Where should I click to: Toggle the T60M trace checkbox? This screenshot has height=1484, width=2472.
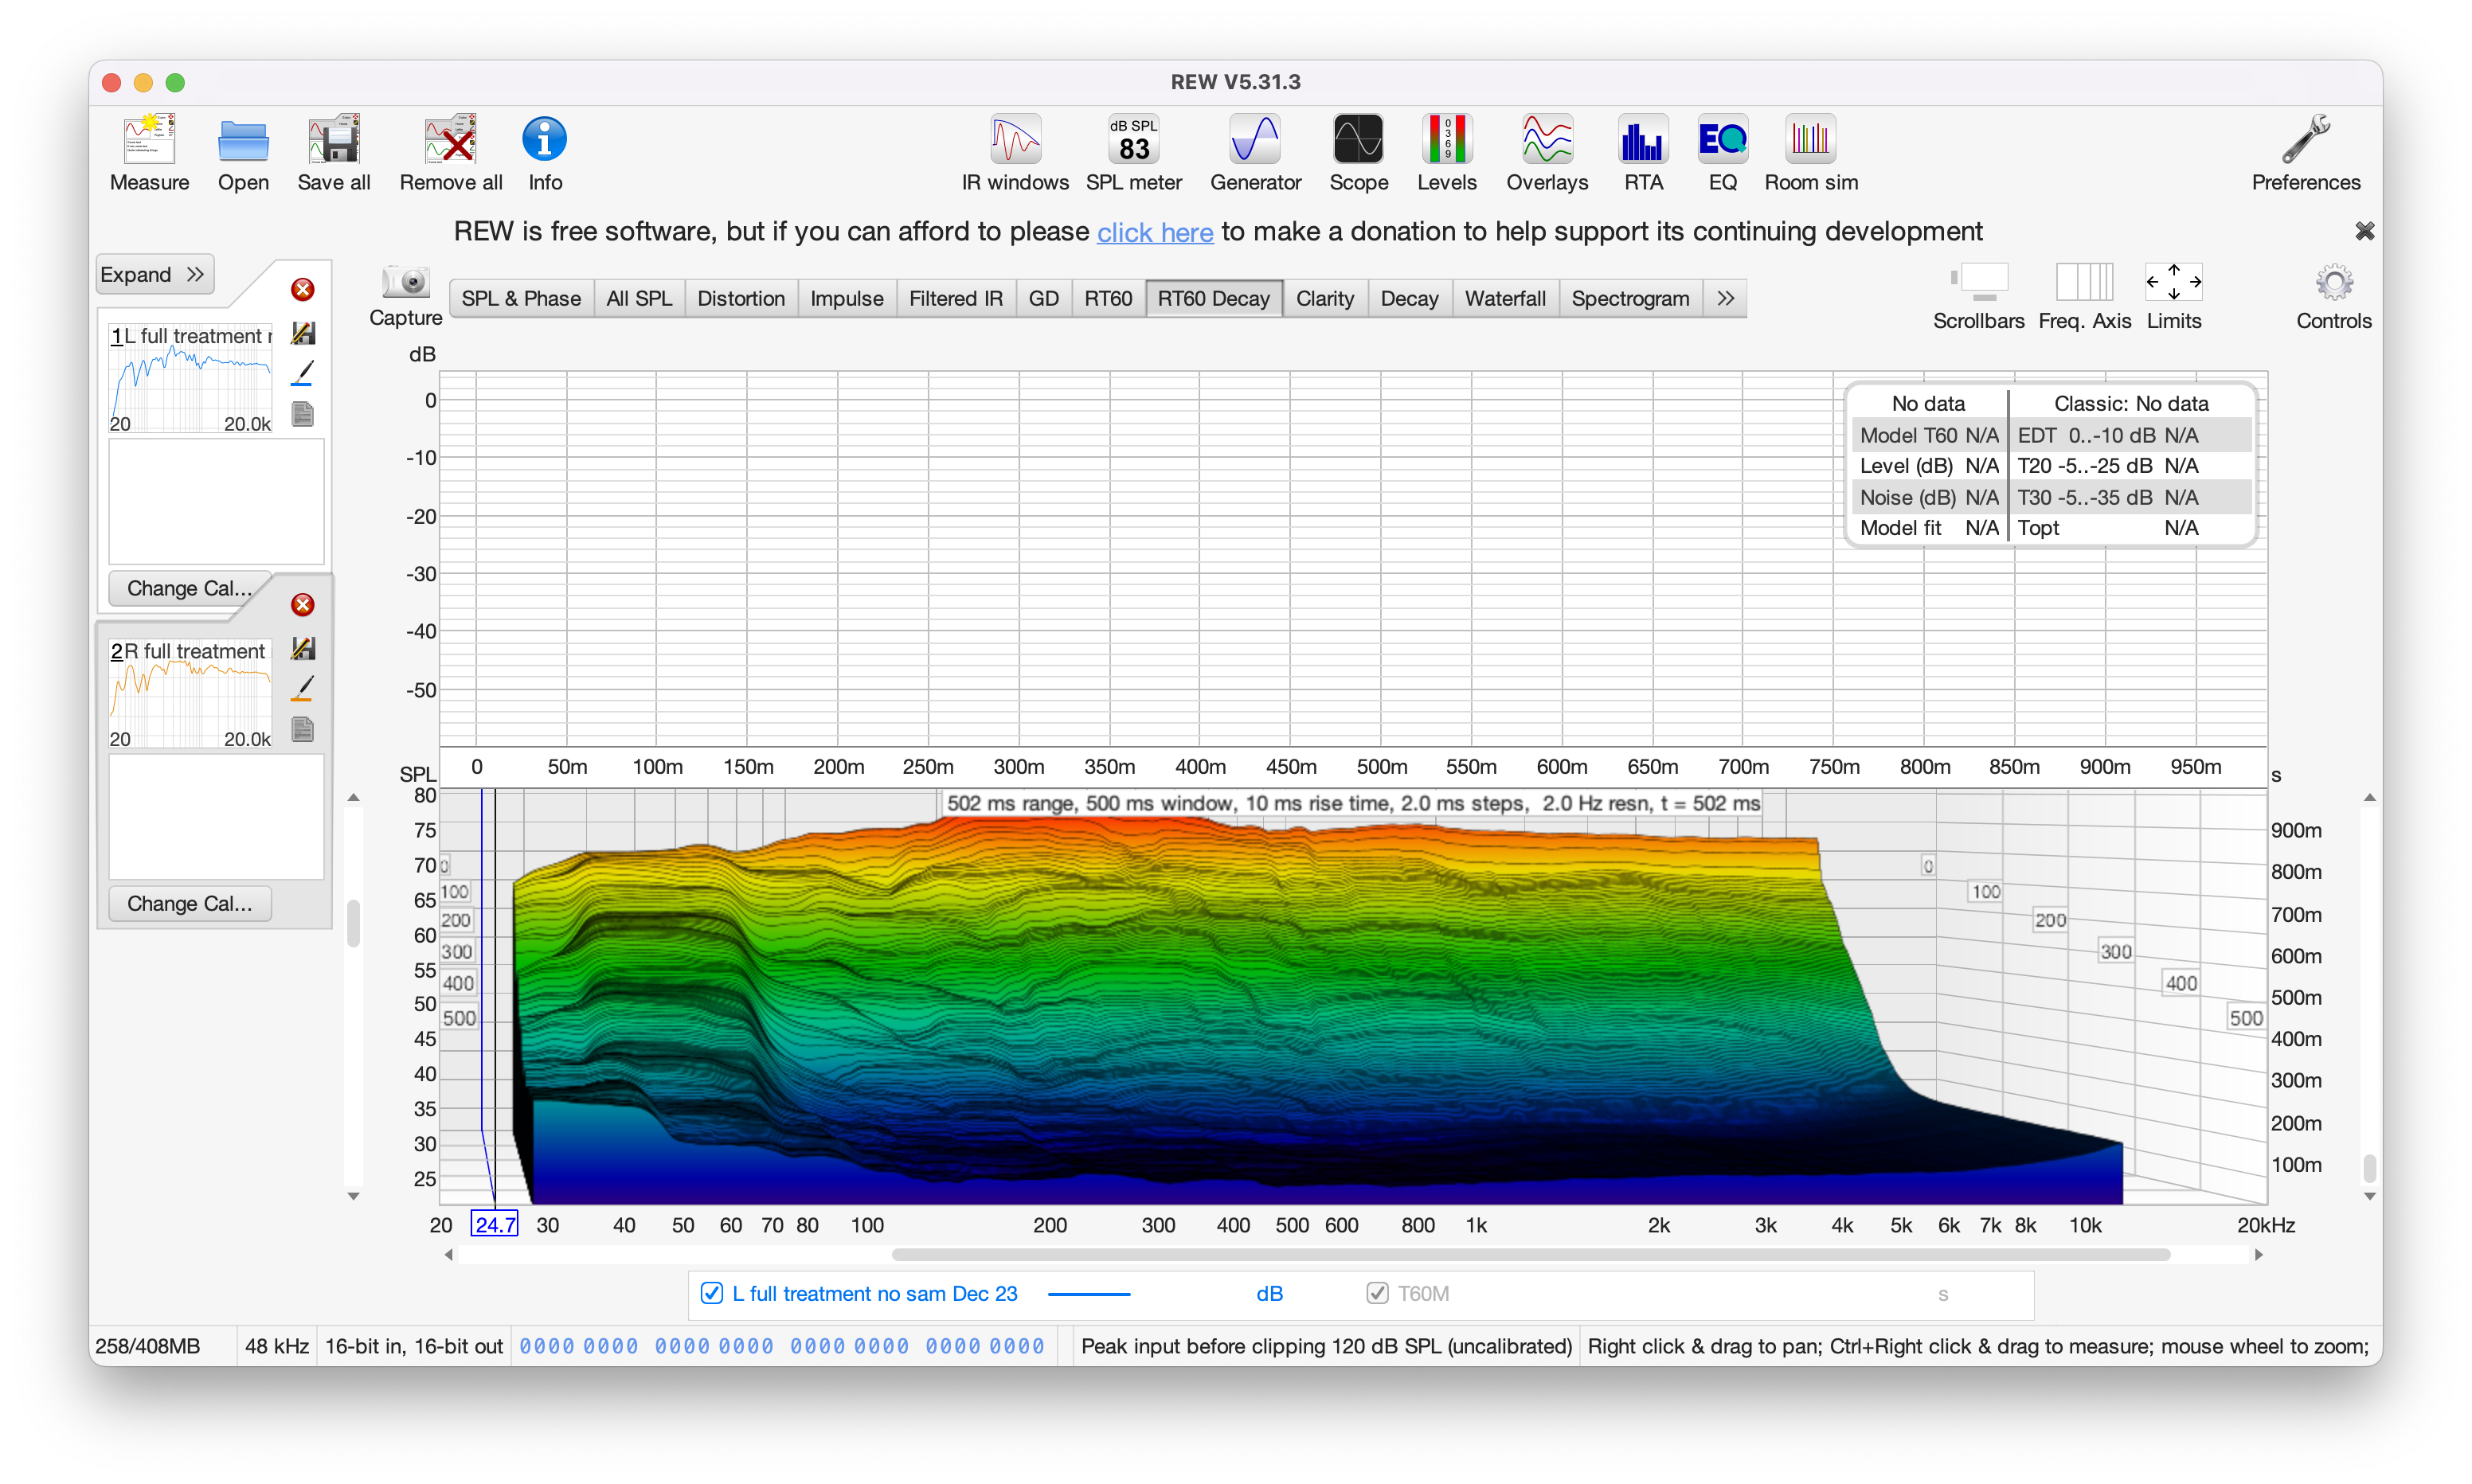[x=1377, y=1293]
